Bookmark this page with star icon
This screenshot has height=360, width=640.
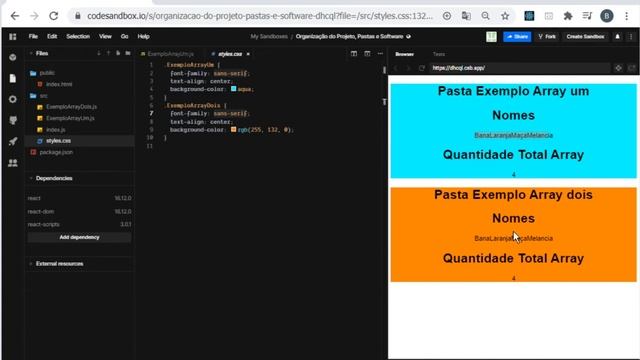505,16
